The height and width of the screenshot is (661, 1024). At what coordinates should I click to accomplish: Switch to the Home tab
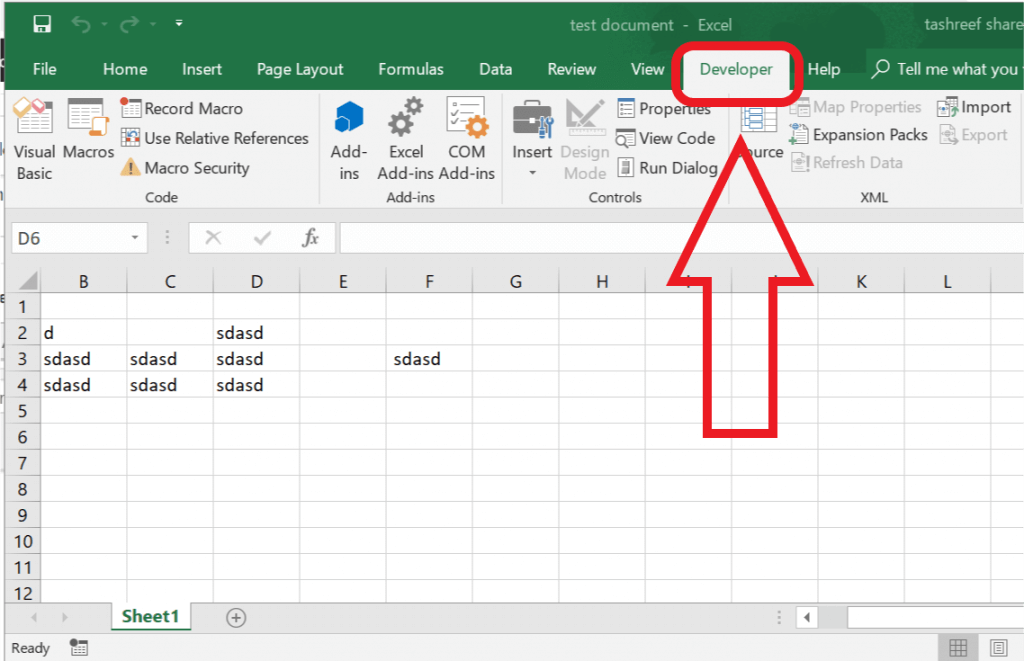[125, 69]
